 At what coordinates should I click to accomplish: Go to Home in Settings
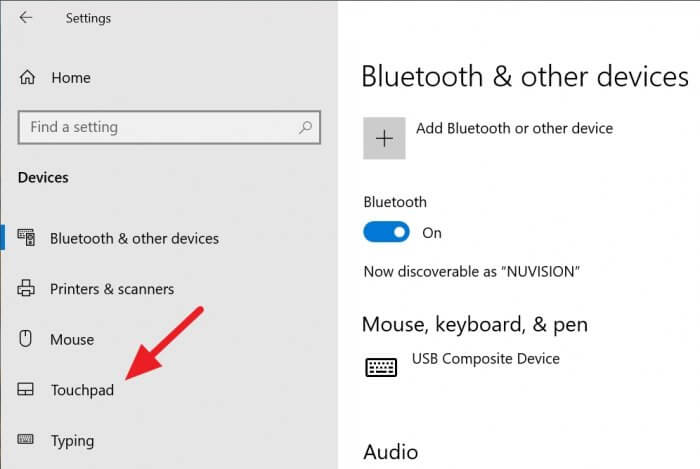[71, 78]
